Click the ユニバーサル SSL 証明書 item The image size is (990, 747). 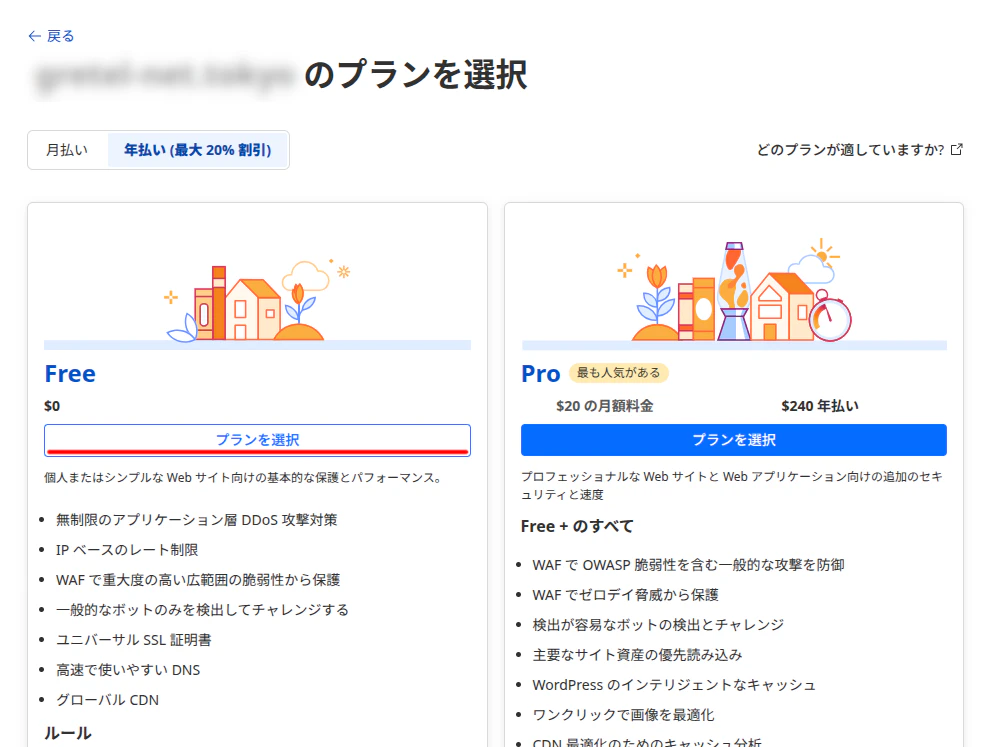point(133,640)
